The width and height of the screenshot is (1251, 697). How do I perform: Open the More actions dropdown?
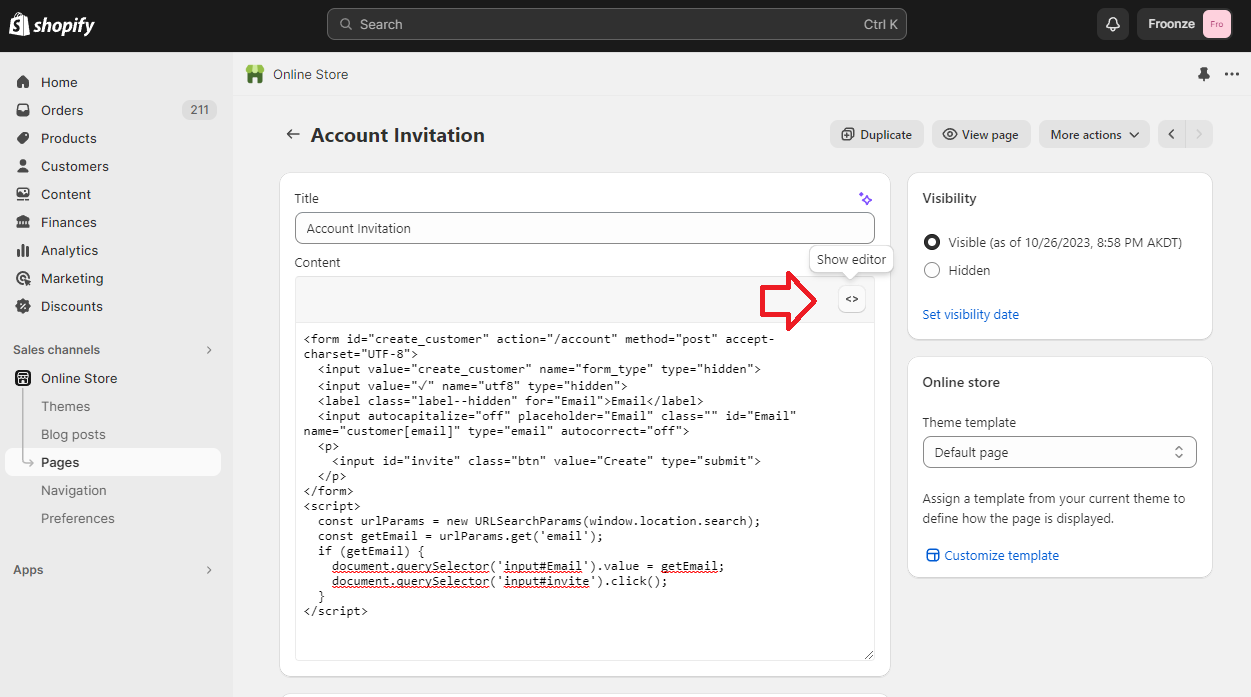click(x=1095, y=134)
